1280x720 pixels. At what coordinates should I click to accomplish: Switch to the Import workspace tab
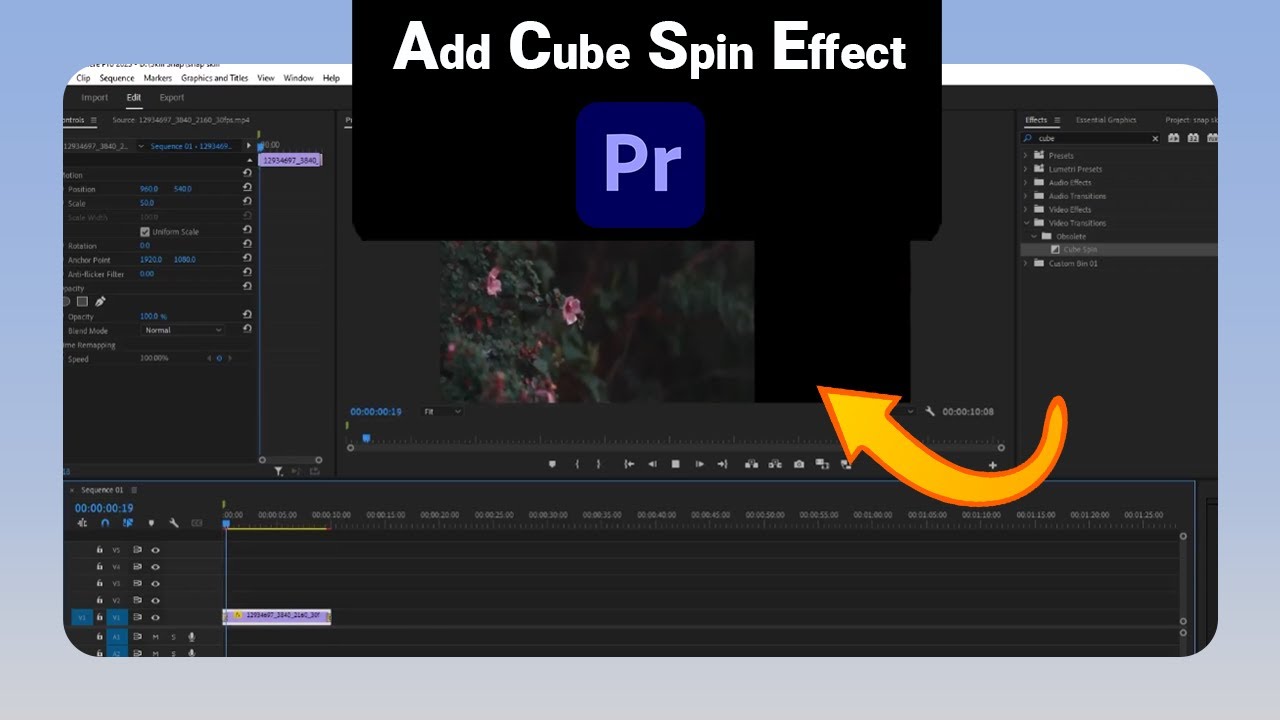pos(95,98)
